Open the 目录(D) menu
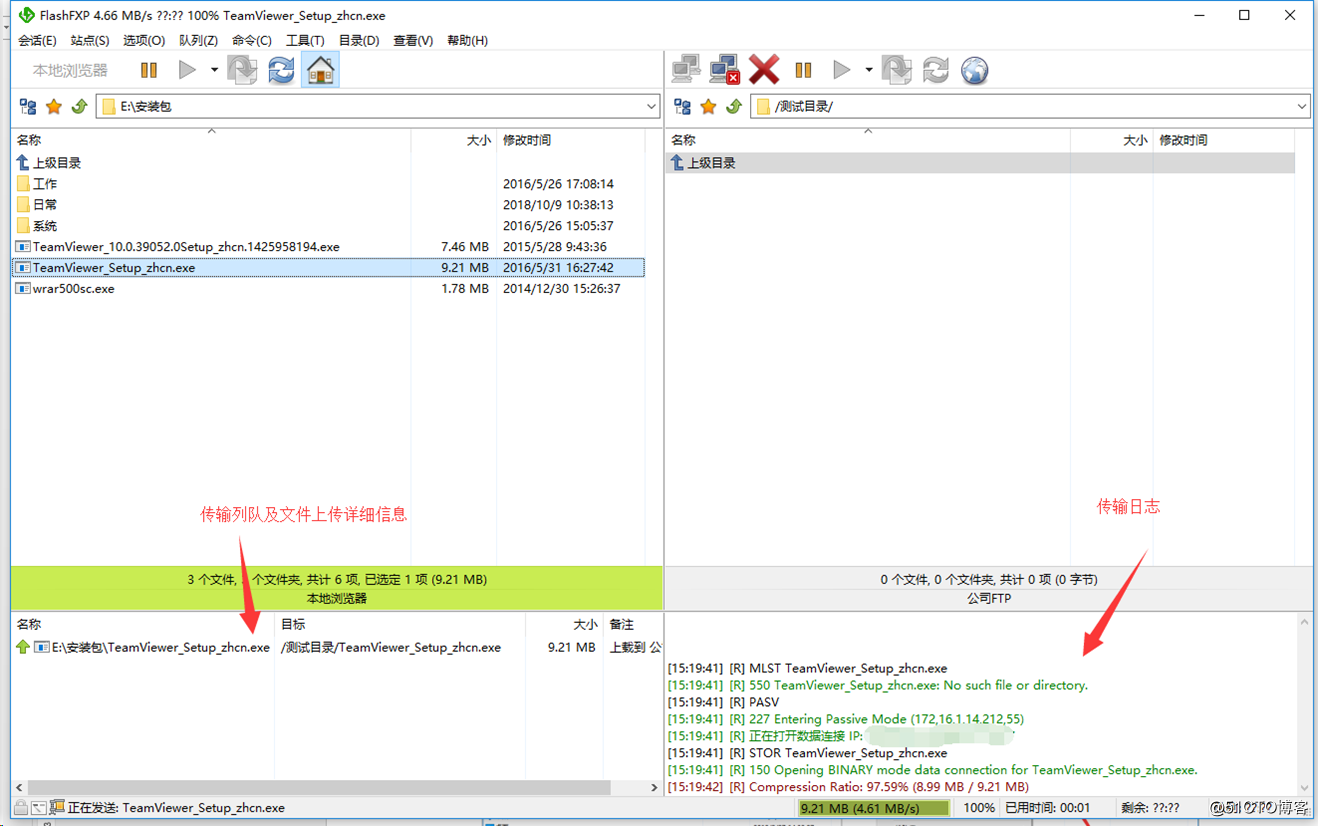 coord(359,41)
